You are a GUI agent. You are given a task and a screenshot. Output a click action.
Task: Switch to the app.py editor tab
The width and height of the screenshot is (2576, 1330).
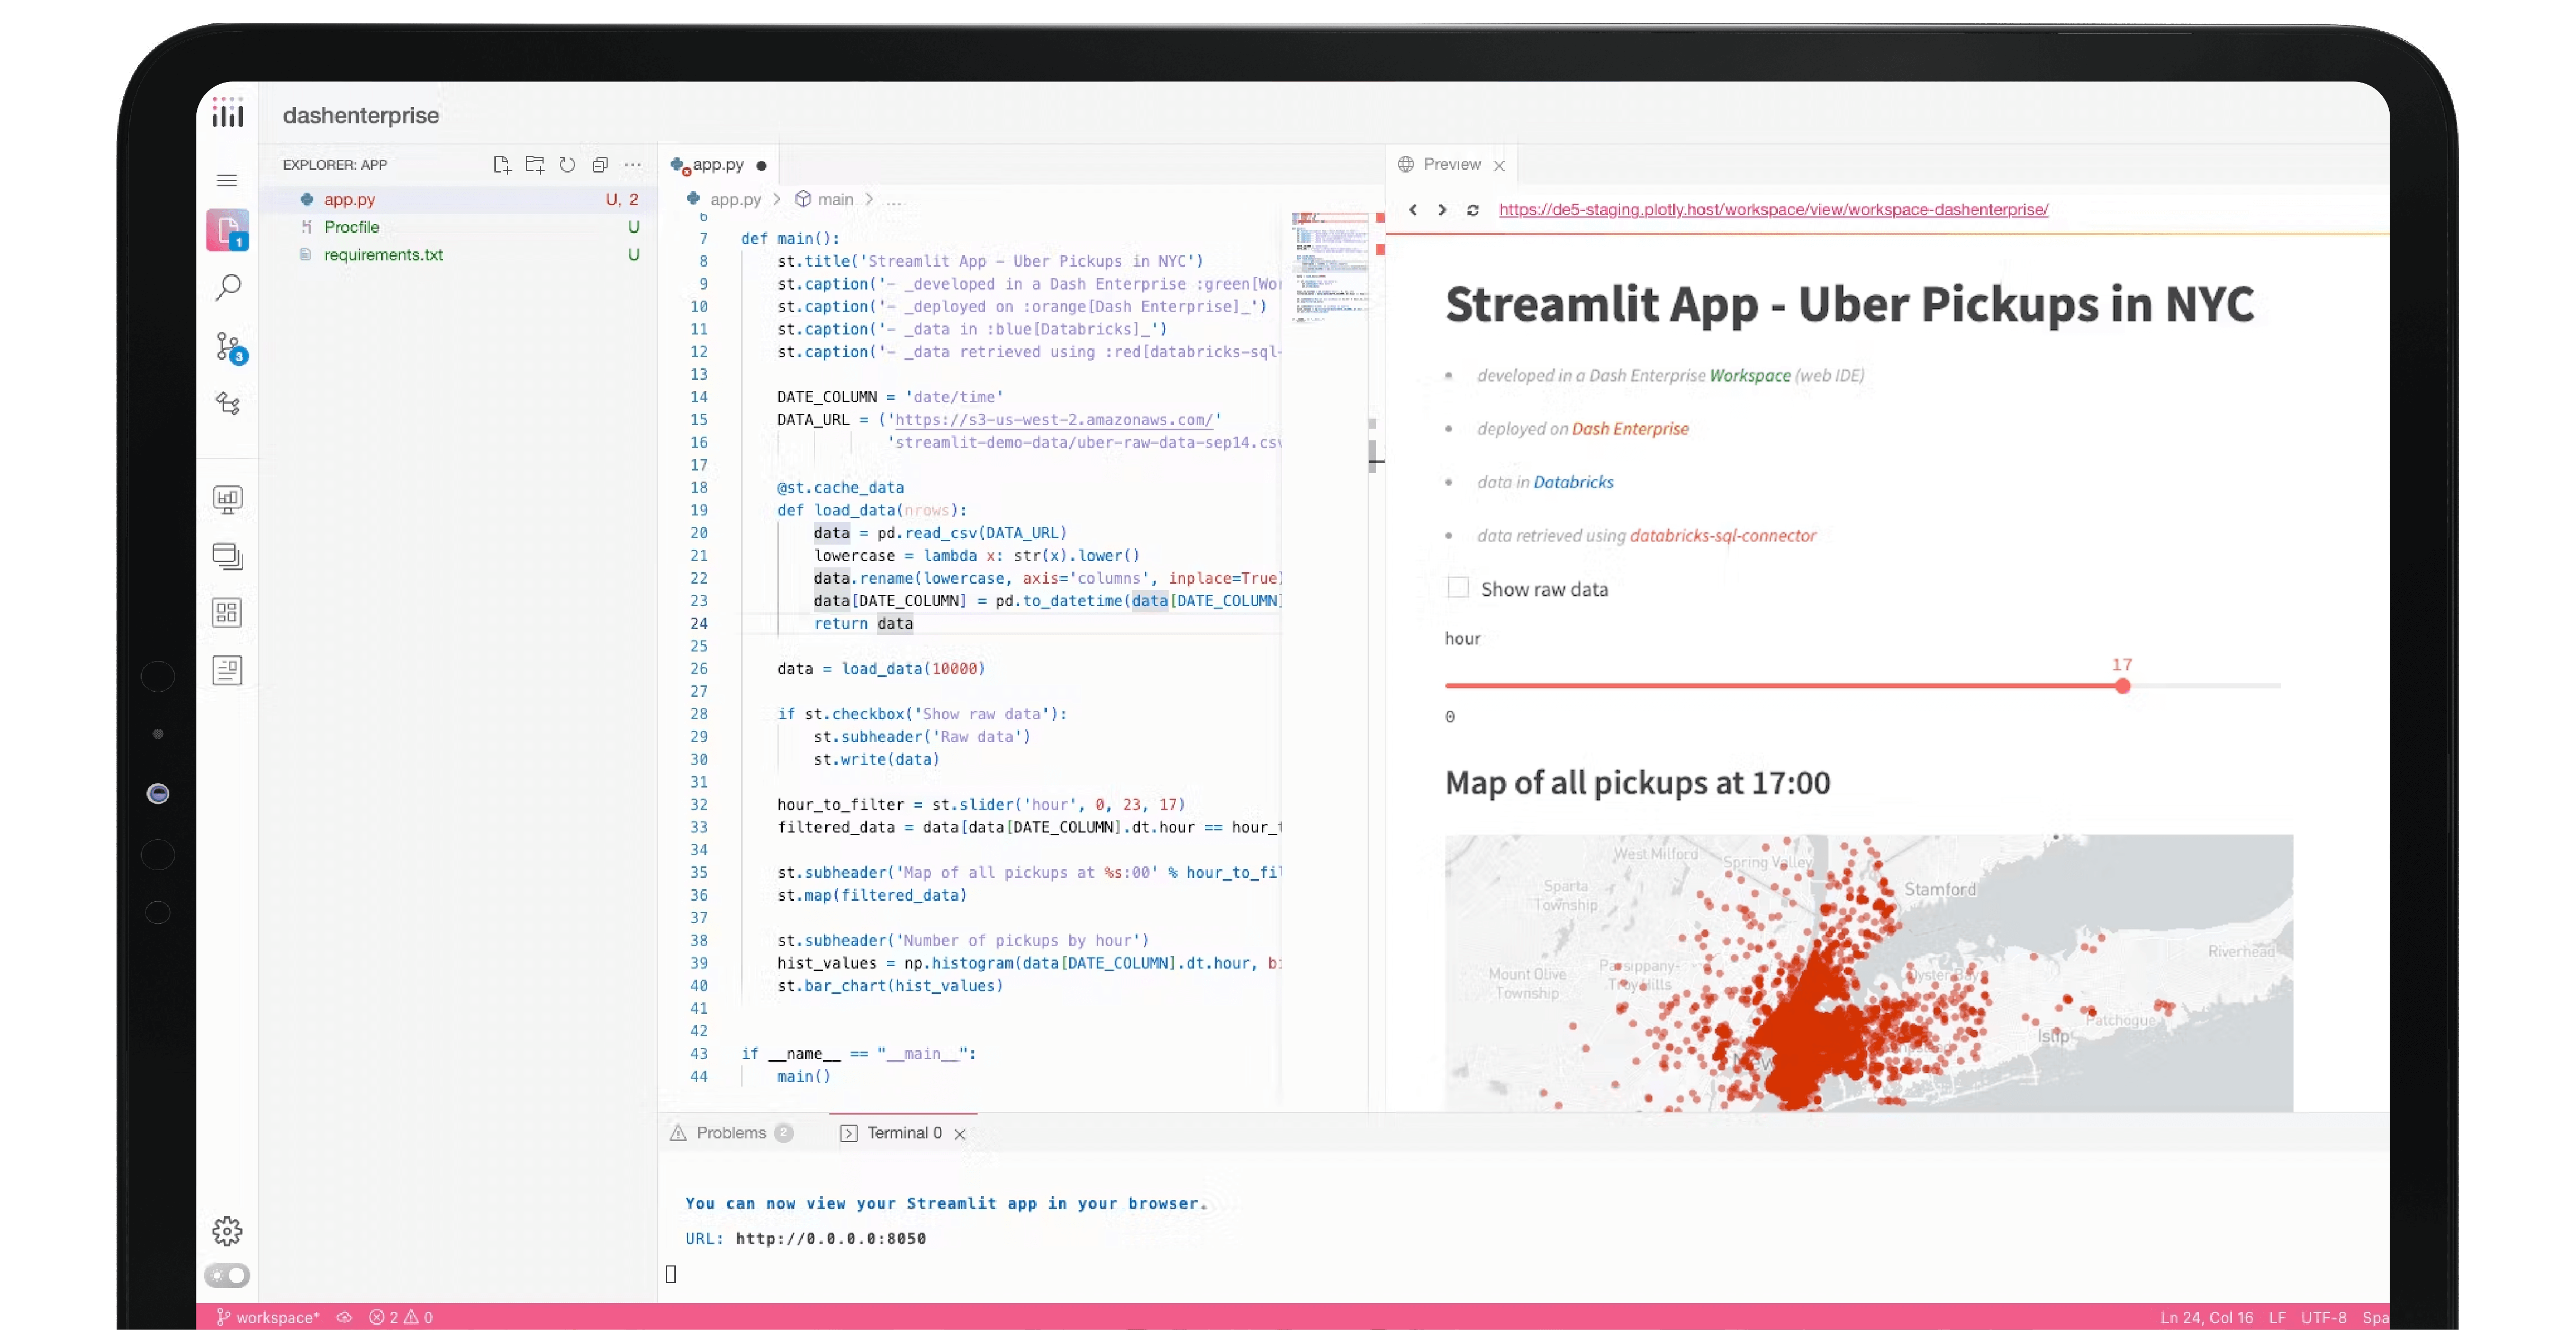coord(718,165)
